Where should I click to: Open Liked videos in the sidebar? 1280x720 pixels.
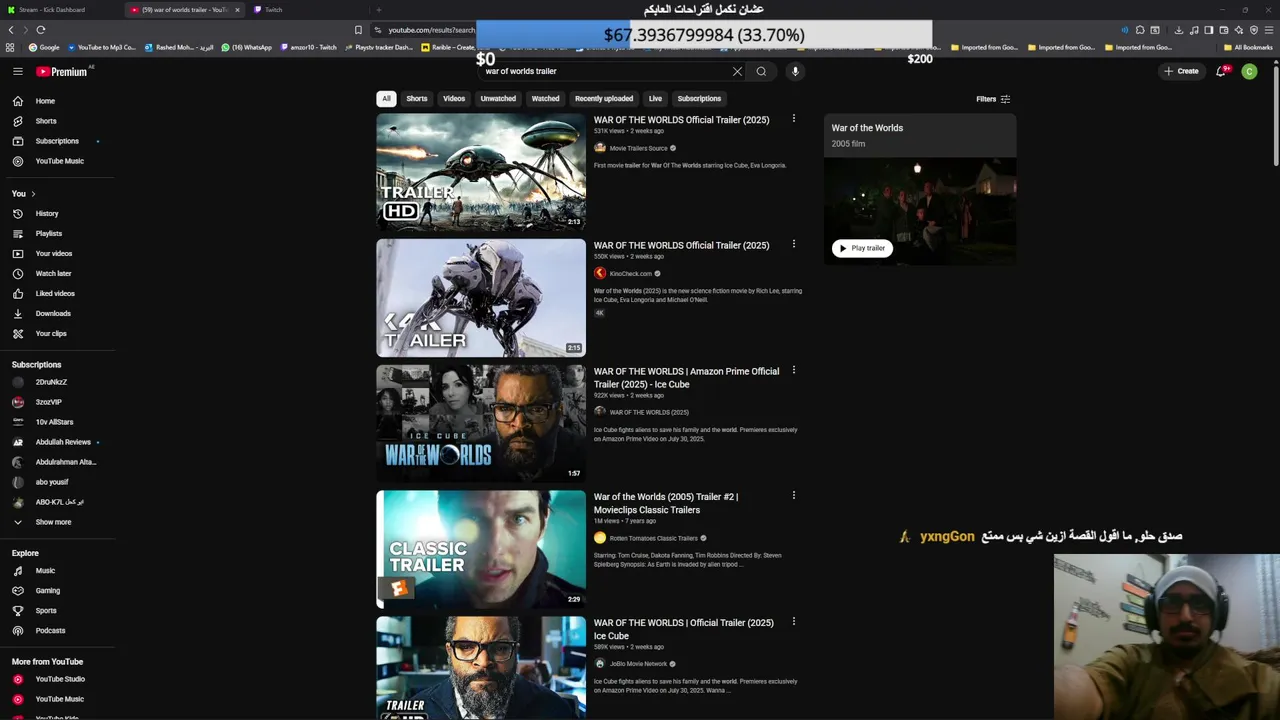57,293
